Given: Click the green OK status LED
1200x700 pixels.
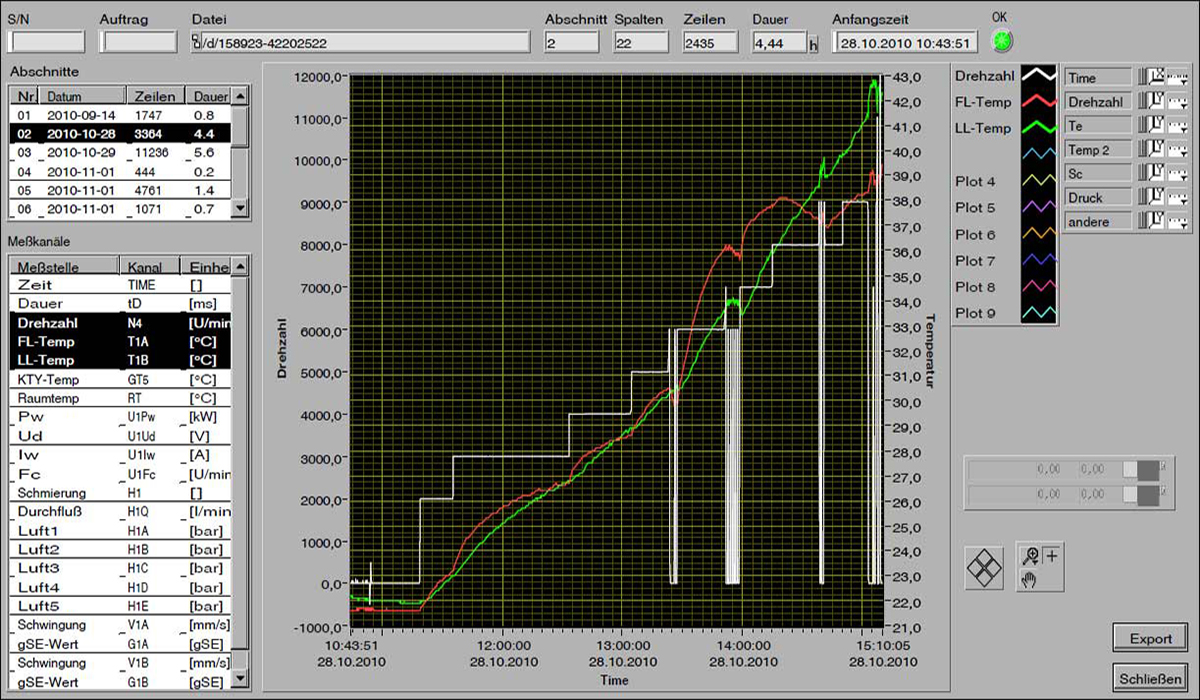Looking at the screenshot, I should pyautogui.click(x=1001, y=41).
